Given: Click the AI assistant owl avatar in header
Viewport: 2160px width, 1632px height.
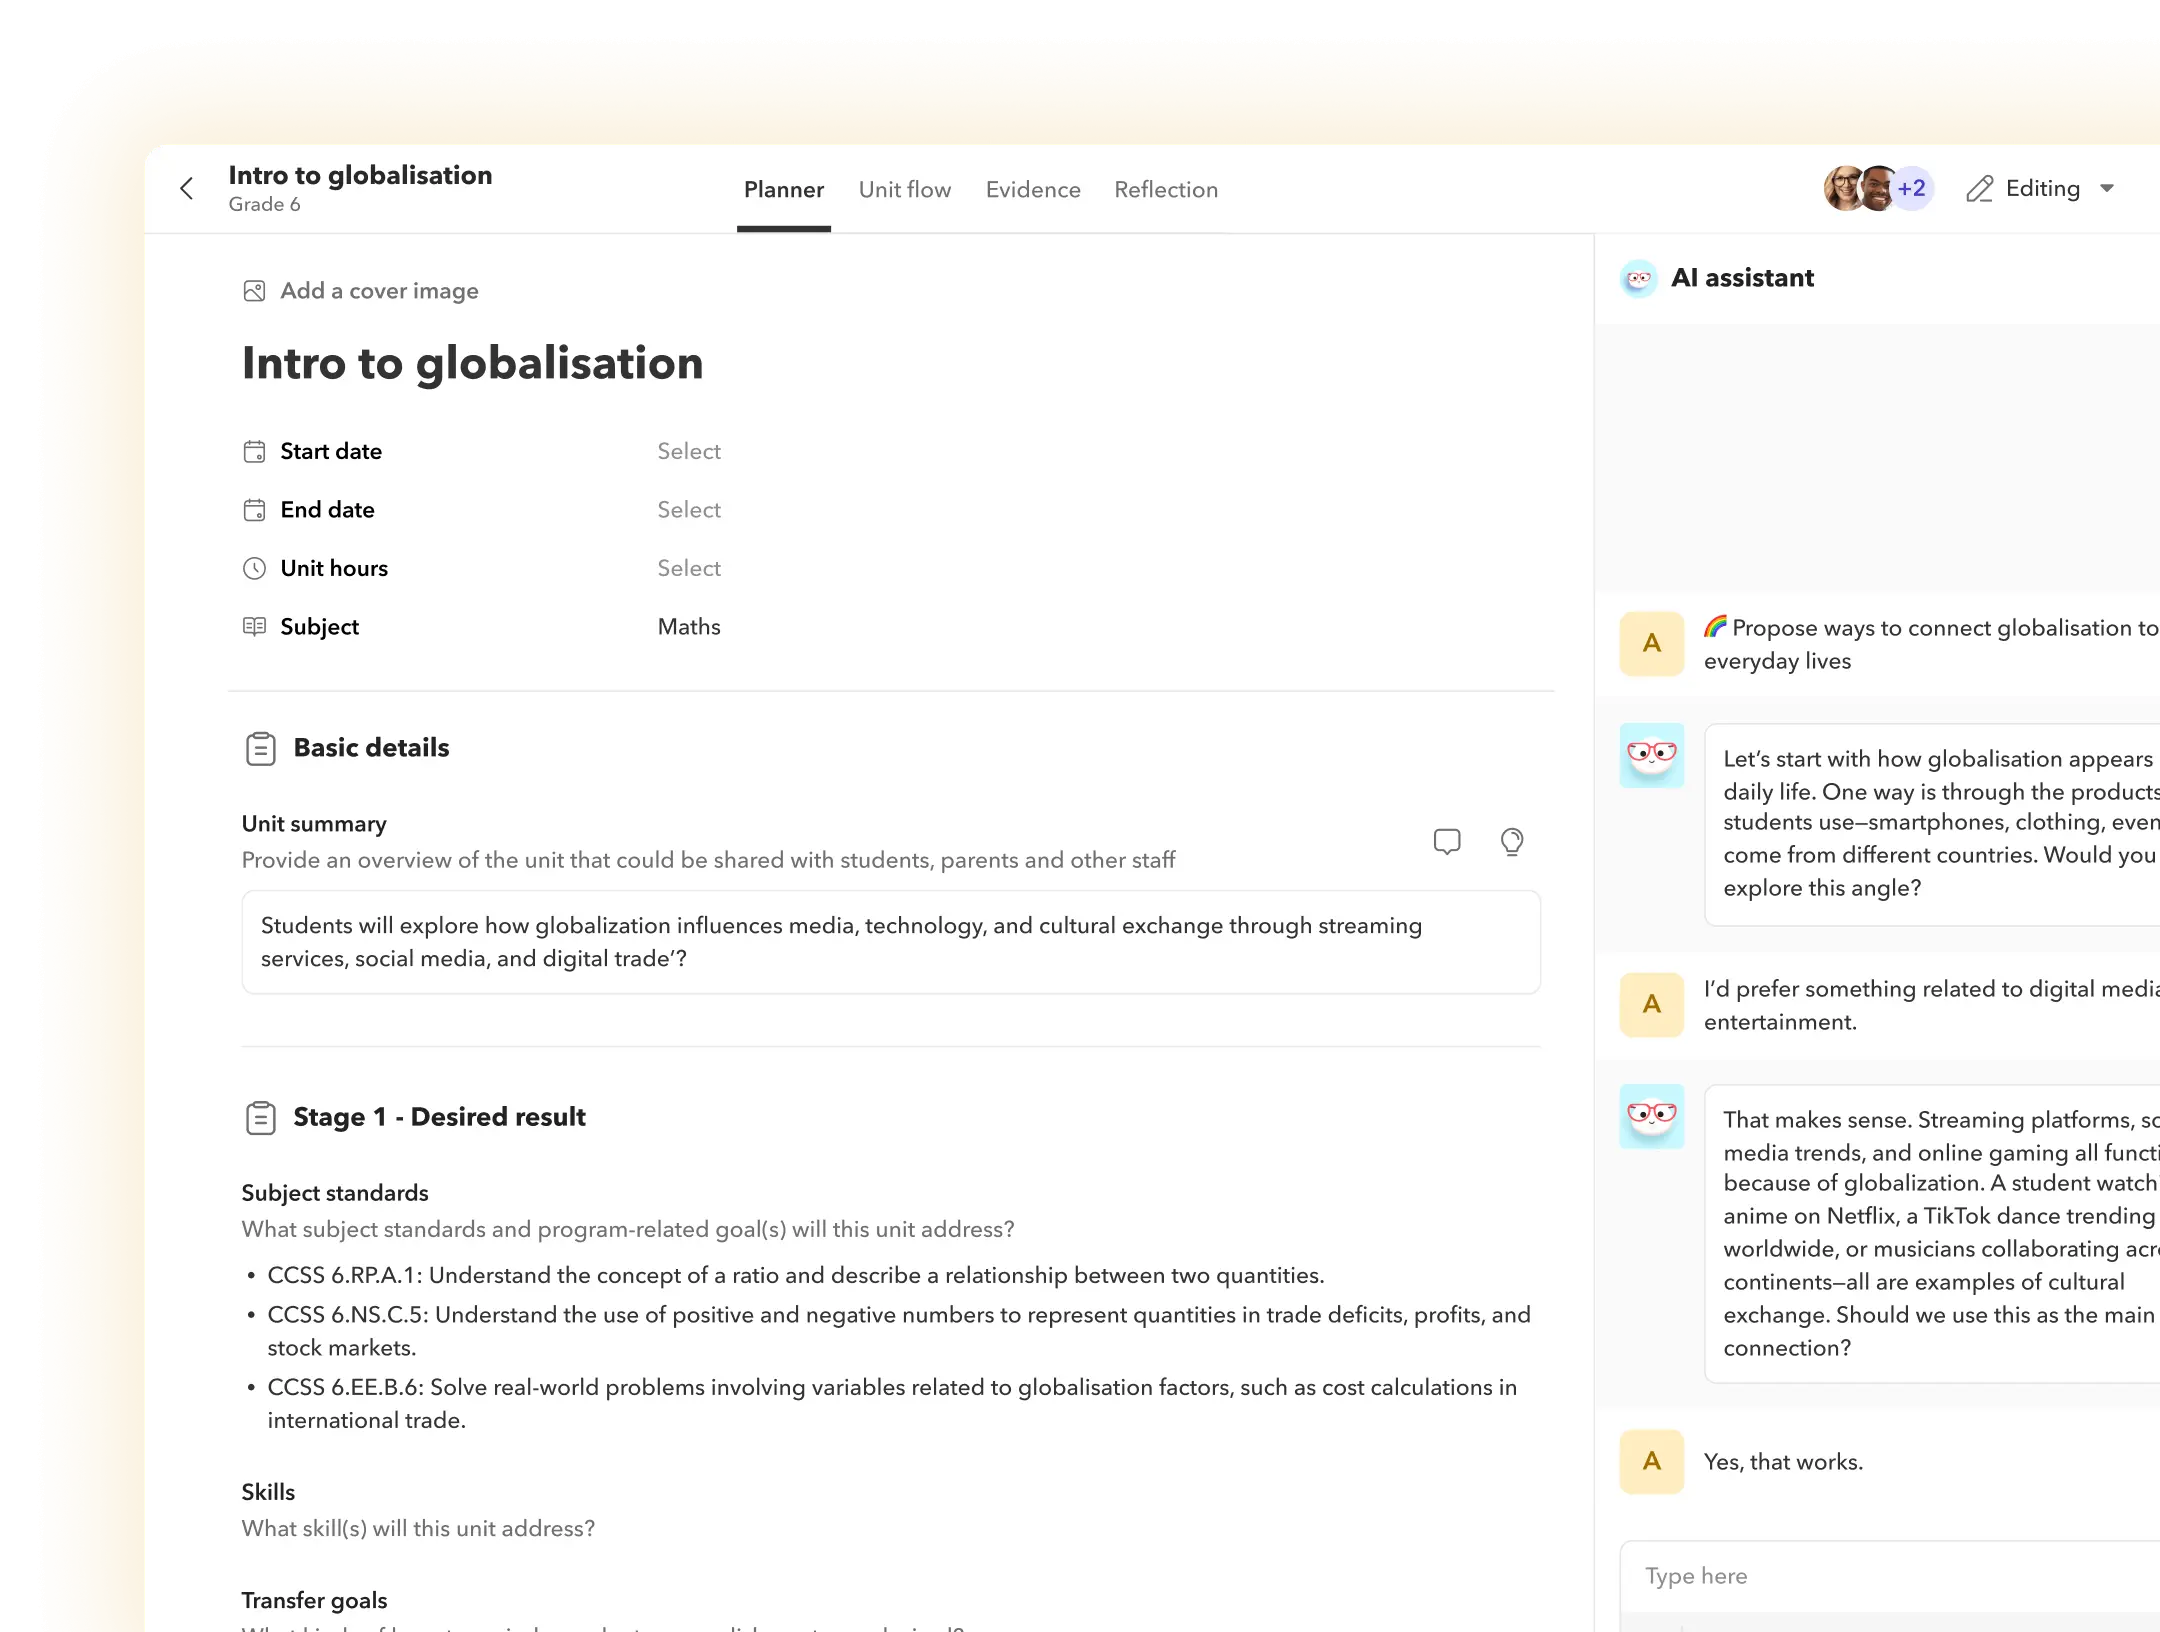Looking at the screenshot, I should coord(1638,278).
